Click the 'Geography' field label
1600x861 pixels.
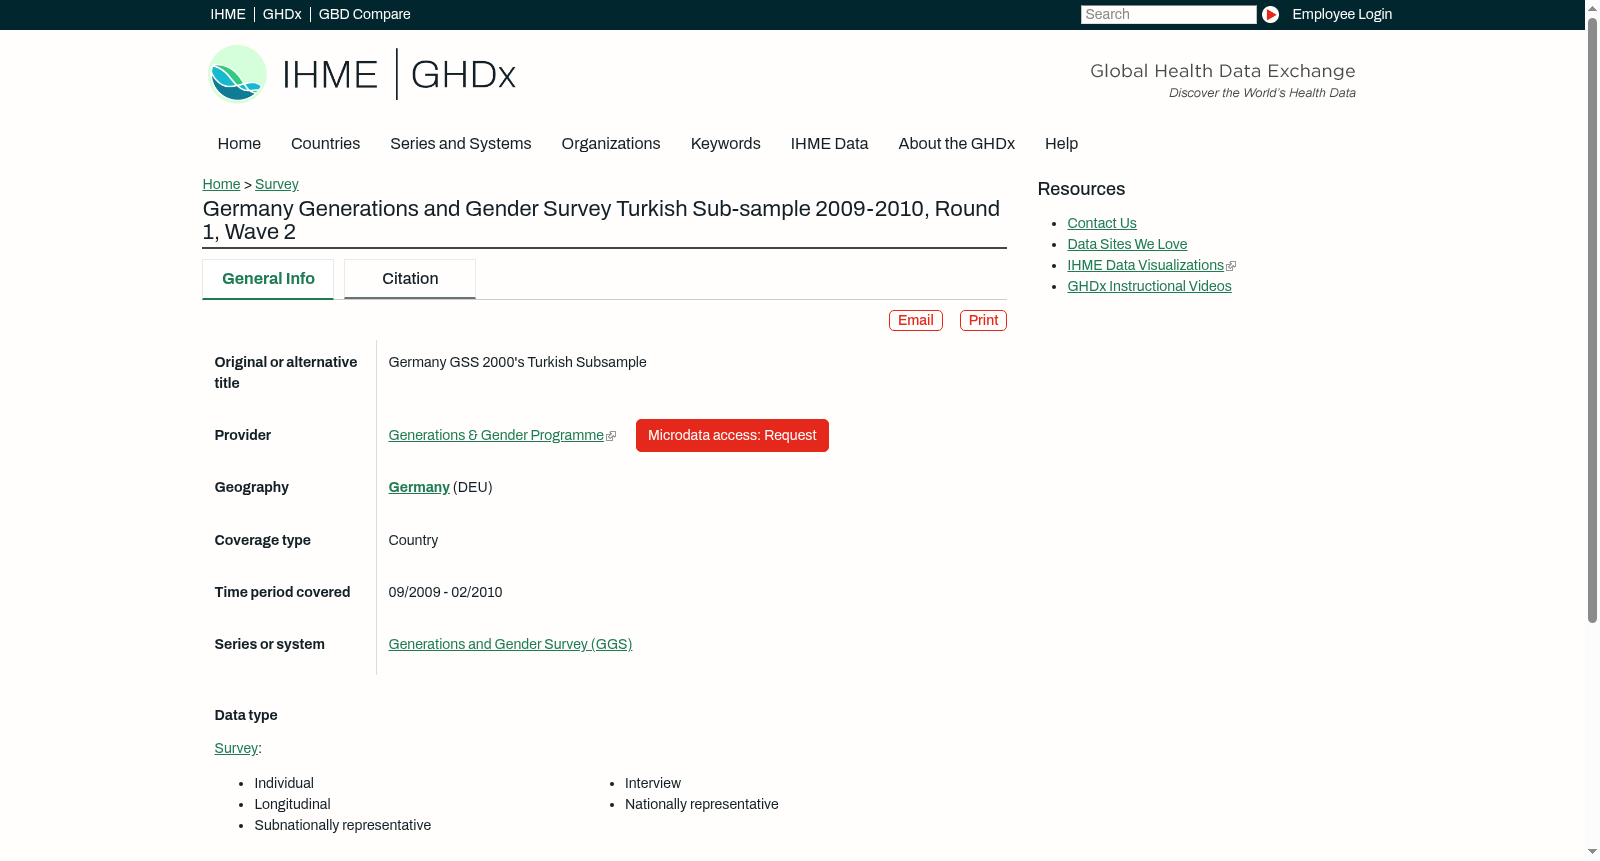pyautogui.click(x=252, y=487)
